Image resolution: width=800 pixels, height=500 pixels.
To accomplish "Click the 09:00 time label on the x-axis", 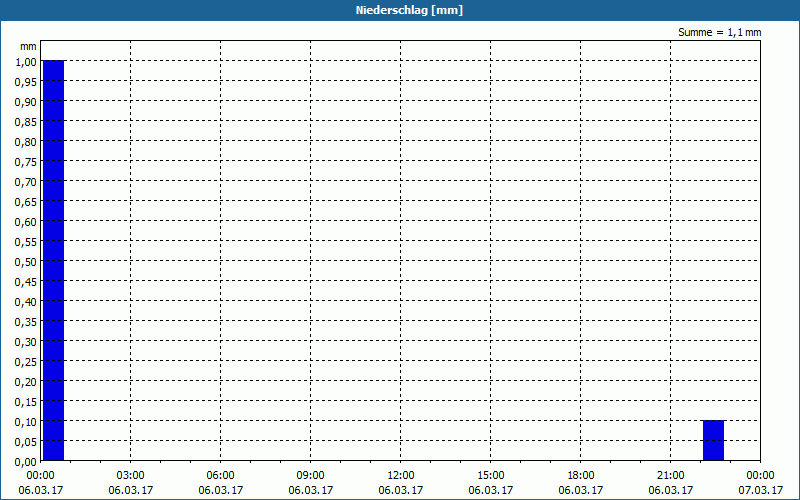I will [x=311, y=476].
